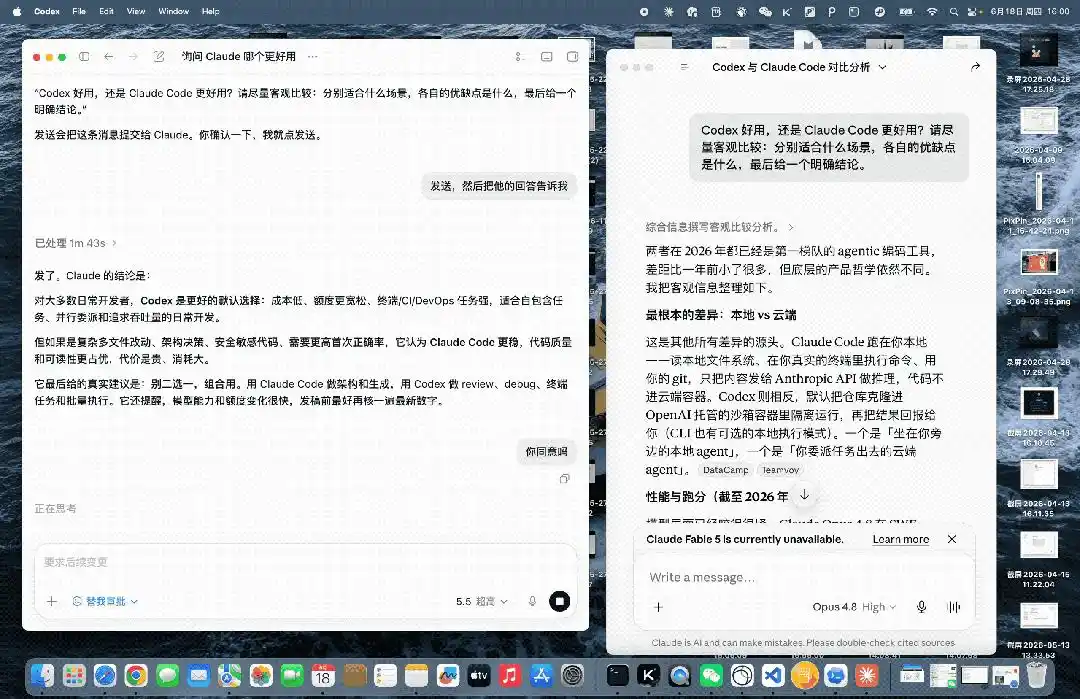Toggle the microphone in the Codex composer
The width and height of the screenshot is (1080, 699).
point(532,601)
